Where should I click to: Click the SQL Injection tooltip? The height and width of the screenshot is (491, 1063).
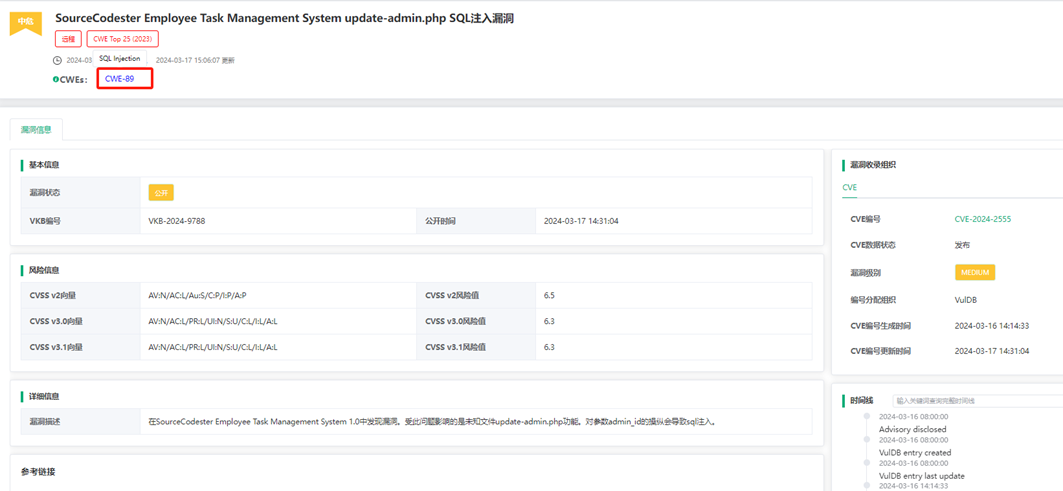pyautogui.click(x=119, y=58)
